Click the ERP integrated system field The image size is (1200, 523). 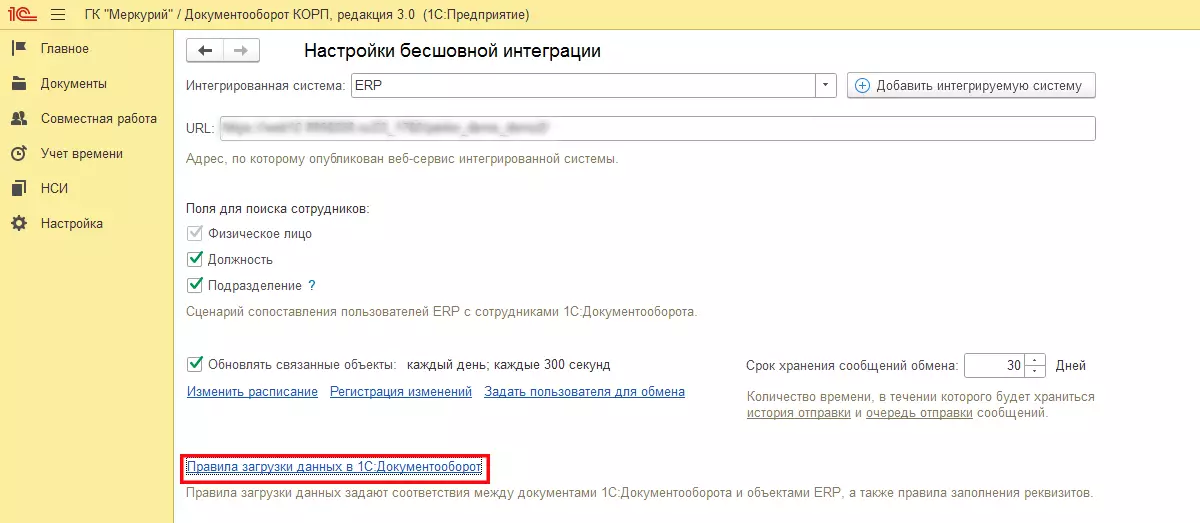click(583, 86)
